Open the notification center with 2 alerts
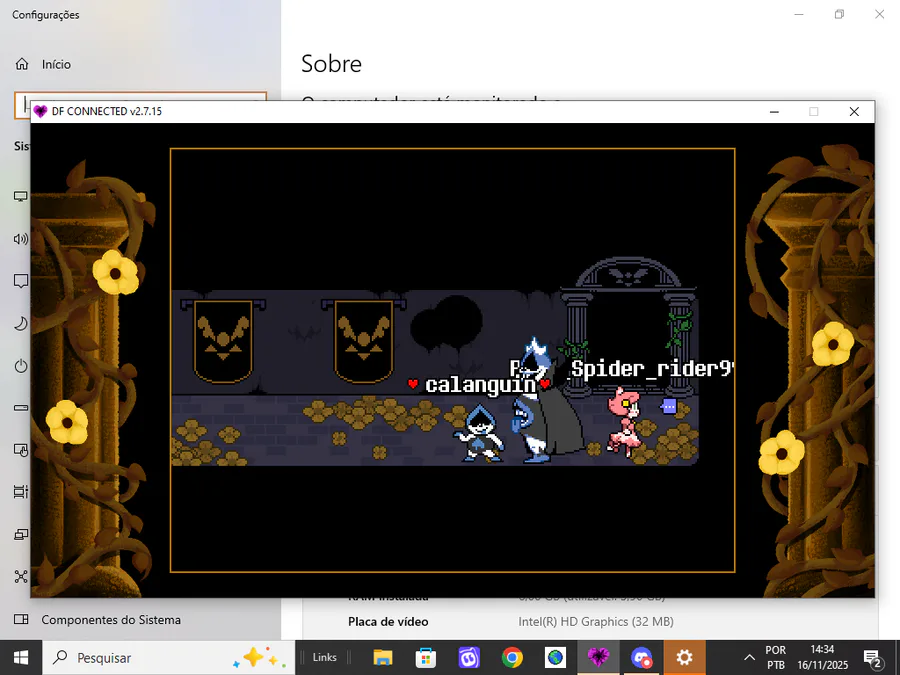900x675 pixels. click(x=872, y=658)
